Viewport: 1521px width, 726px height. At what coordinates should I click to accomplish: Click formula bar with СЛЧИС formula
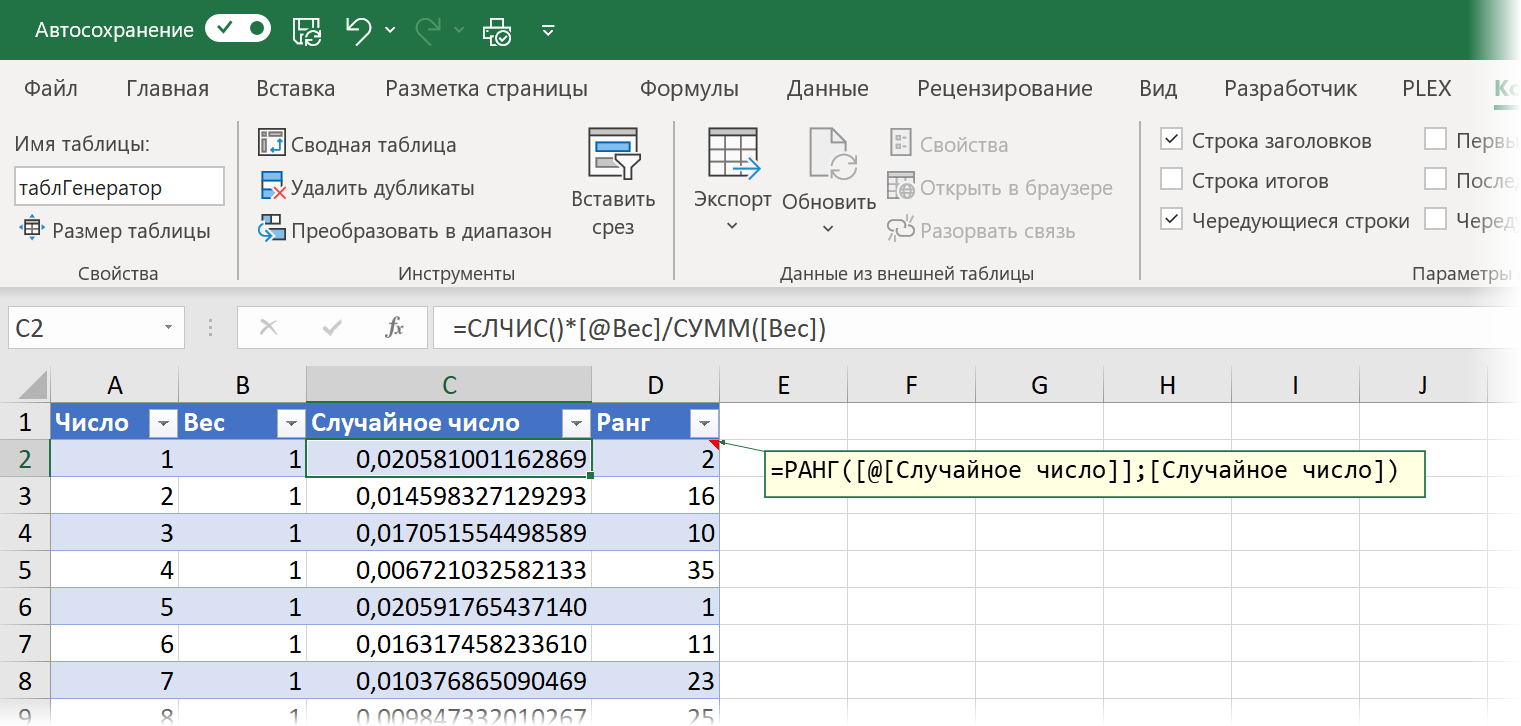pos(976,327)
